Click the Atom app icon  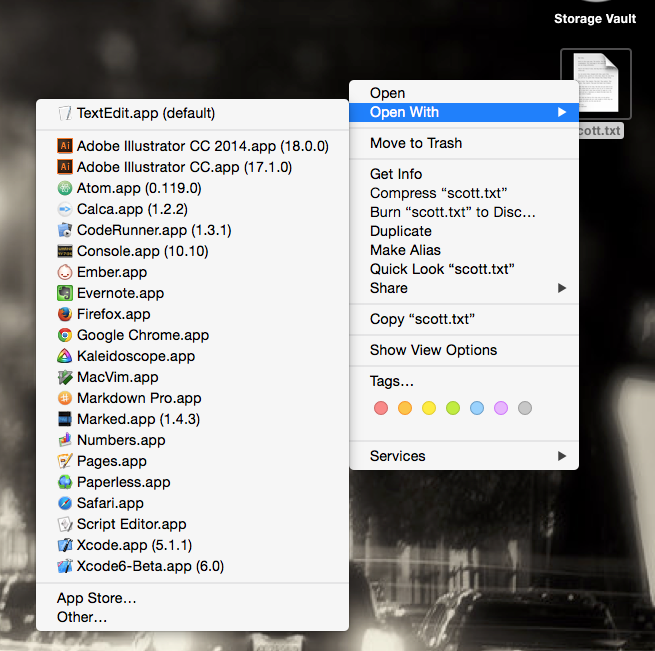coord(65,188)
